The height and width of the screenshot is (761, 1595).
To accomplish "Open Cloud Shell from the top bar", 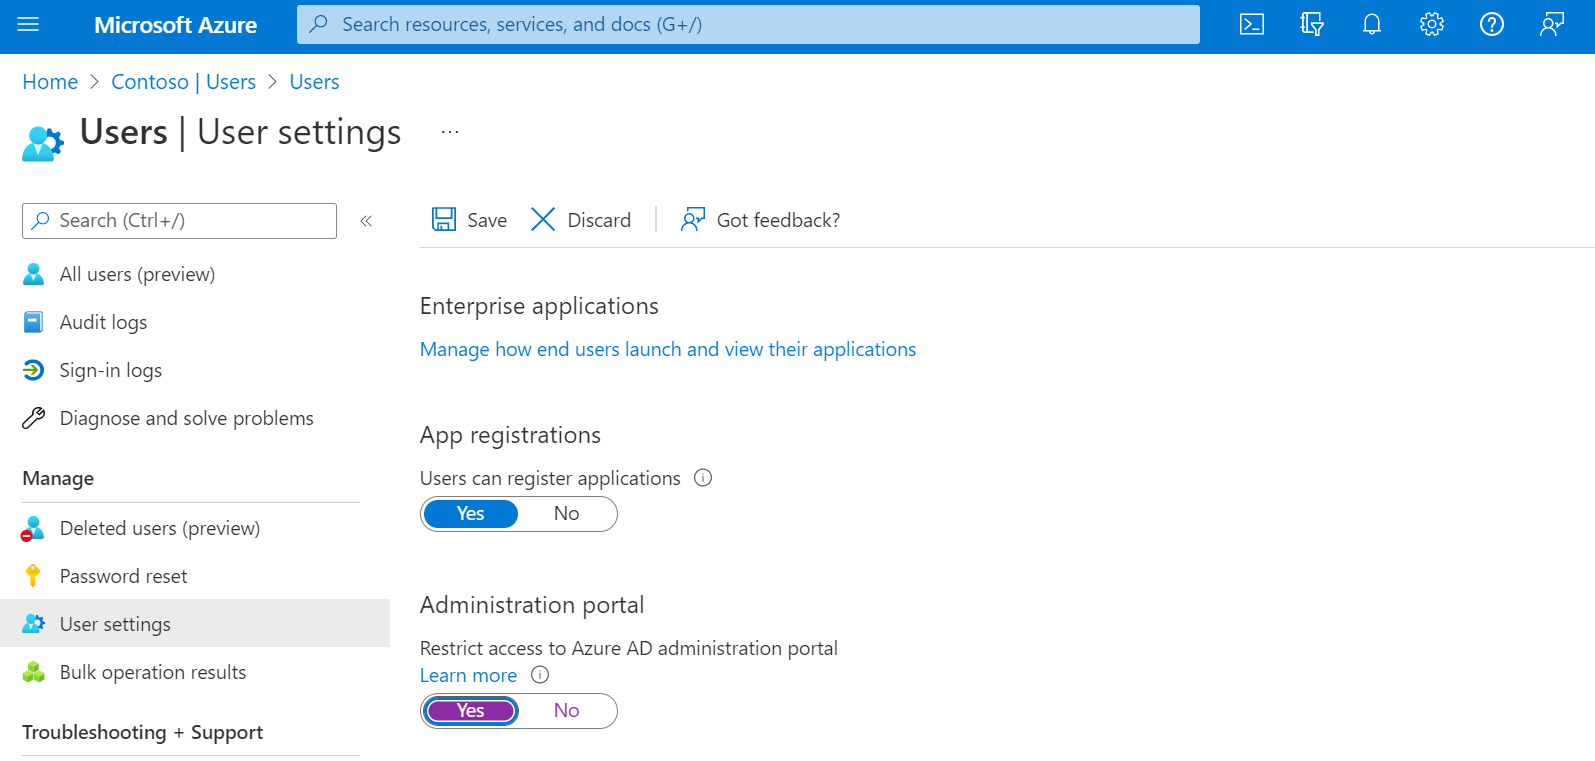I will [1252, 24].
